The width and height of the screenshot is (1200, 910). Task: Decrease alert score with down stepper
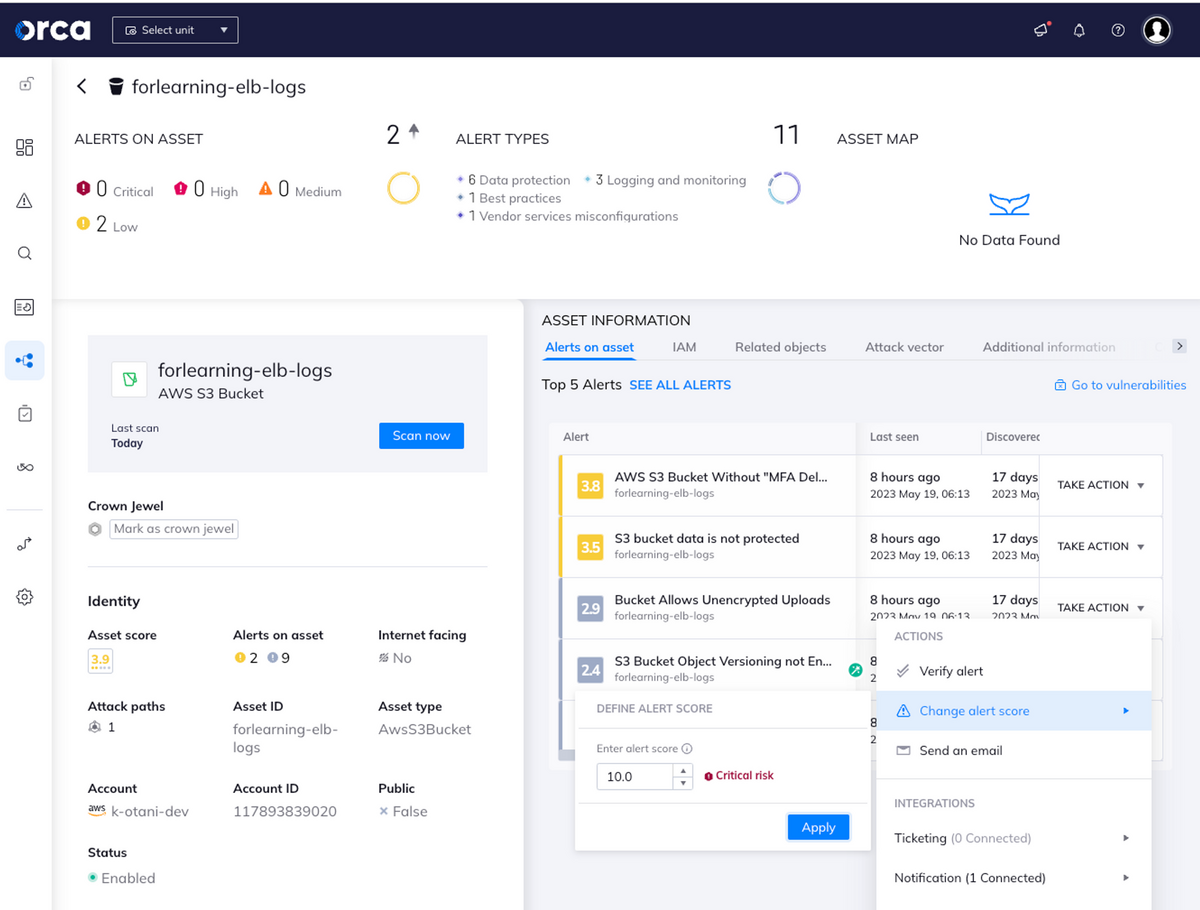(683, 783)
